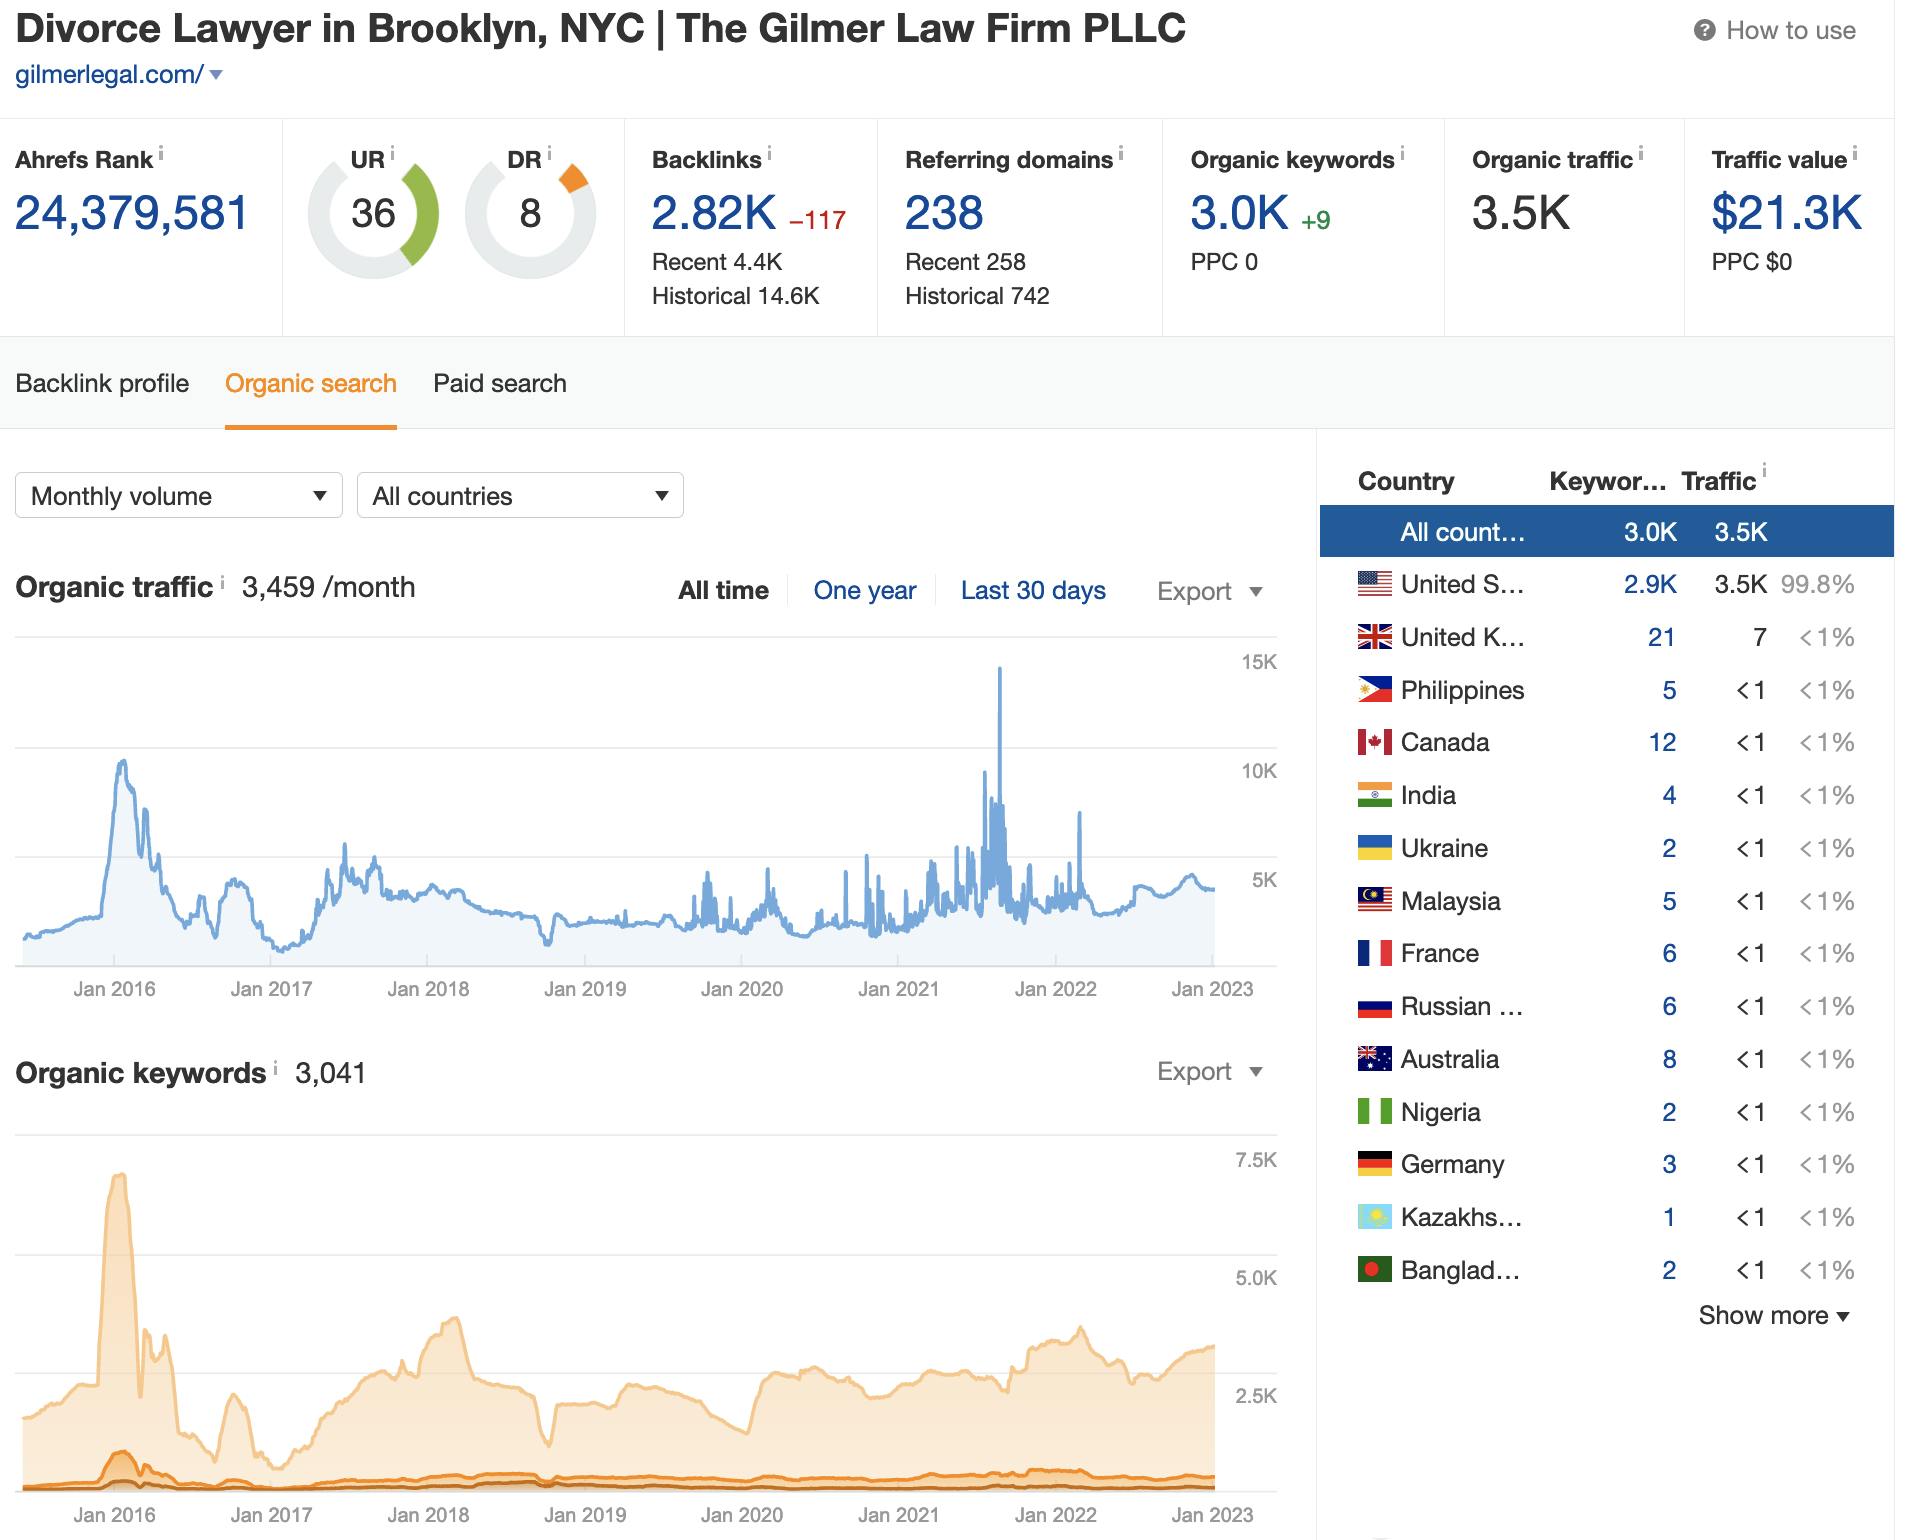Viewport: 1906px width, 1540px height.
Task: Click the Australia flag icon
Action: (x=1374, y=1059)
